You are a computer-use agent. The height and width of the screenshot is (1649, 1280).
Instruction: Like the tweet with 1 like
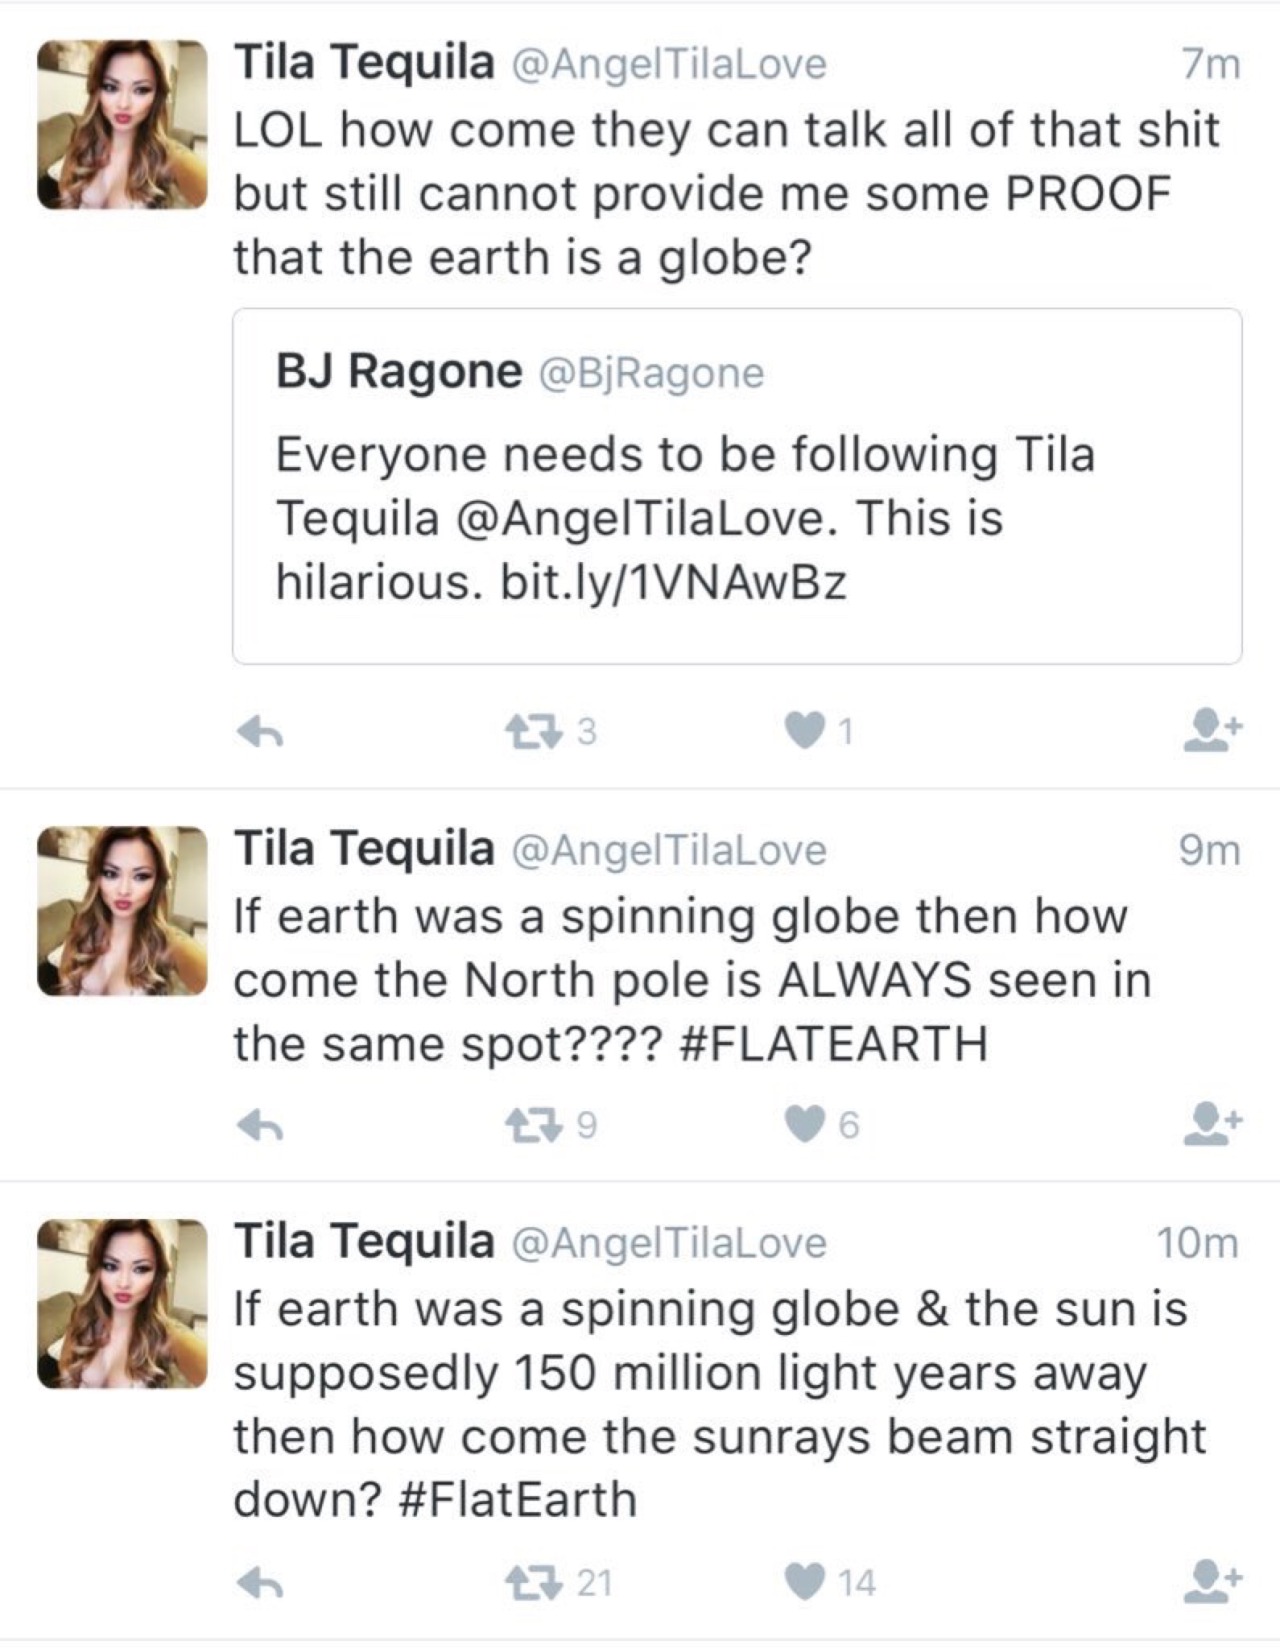[x=803, y=733]
